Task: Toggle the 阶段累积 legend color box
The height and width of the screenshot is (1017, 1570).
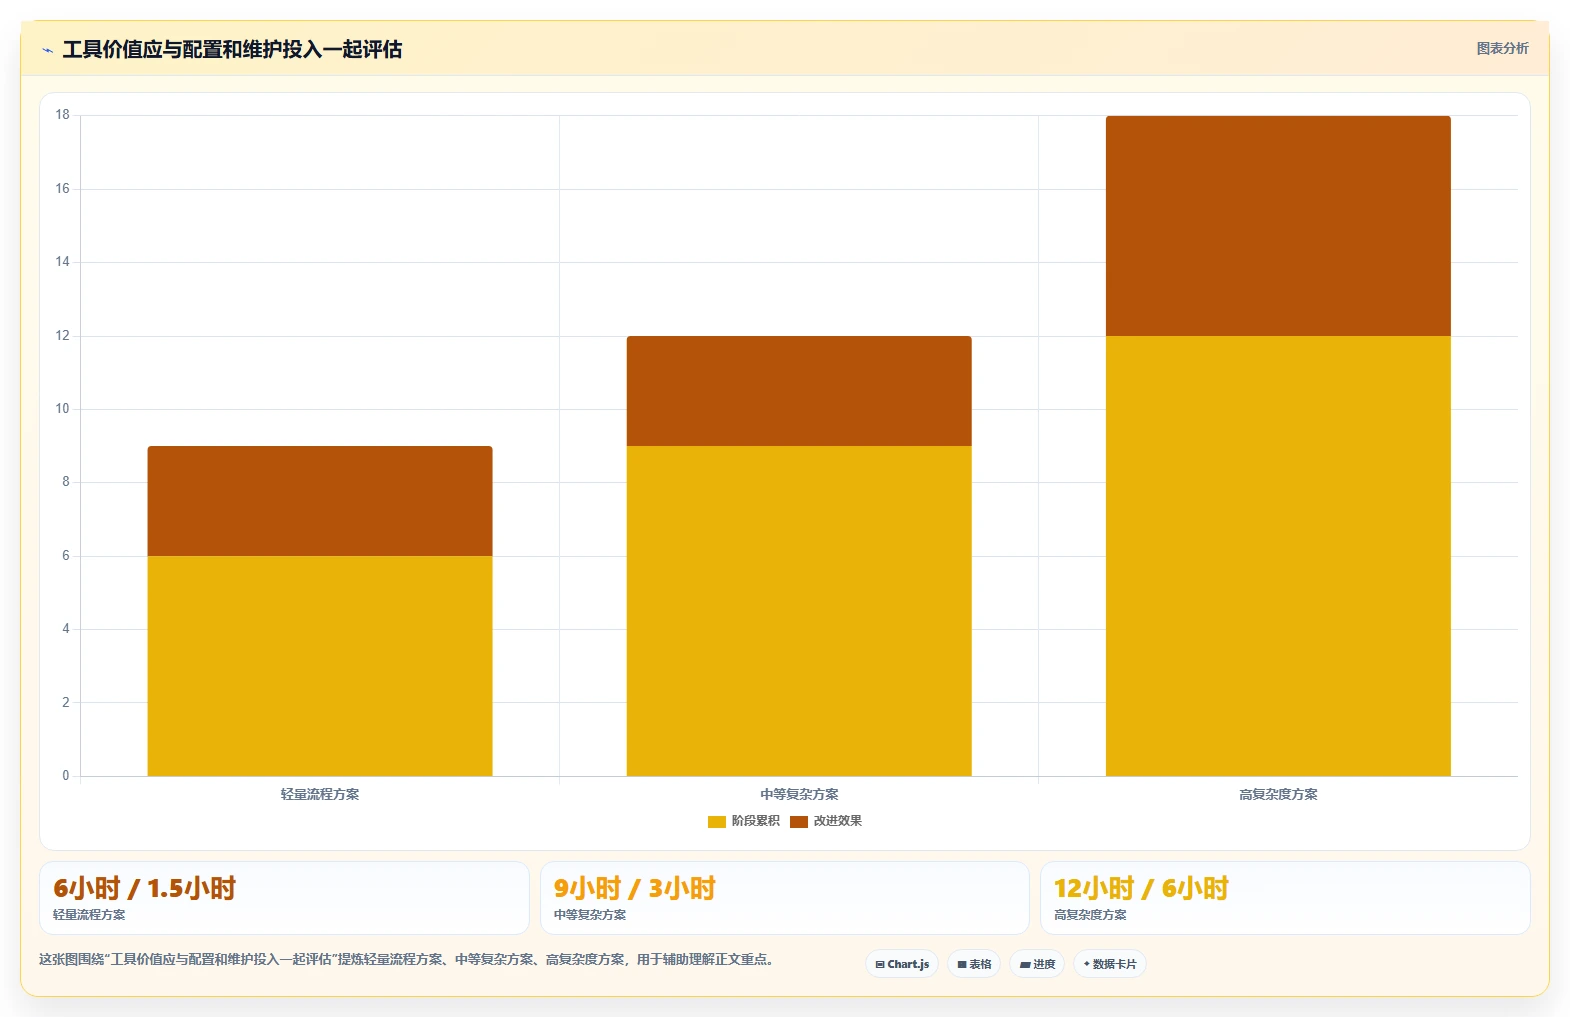Action: (717, 822)
